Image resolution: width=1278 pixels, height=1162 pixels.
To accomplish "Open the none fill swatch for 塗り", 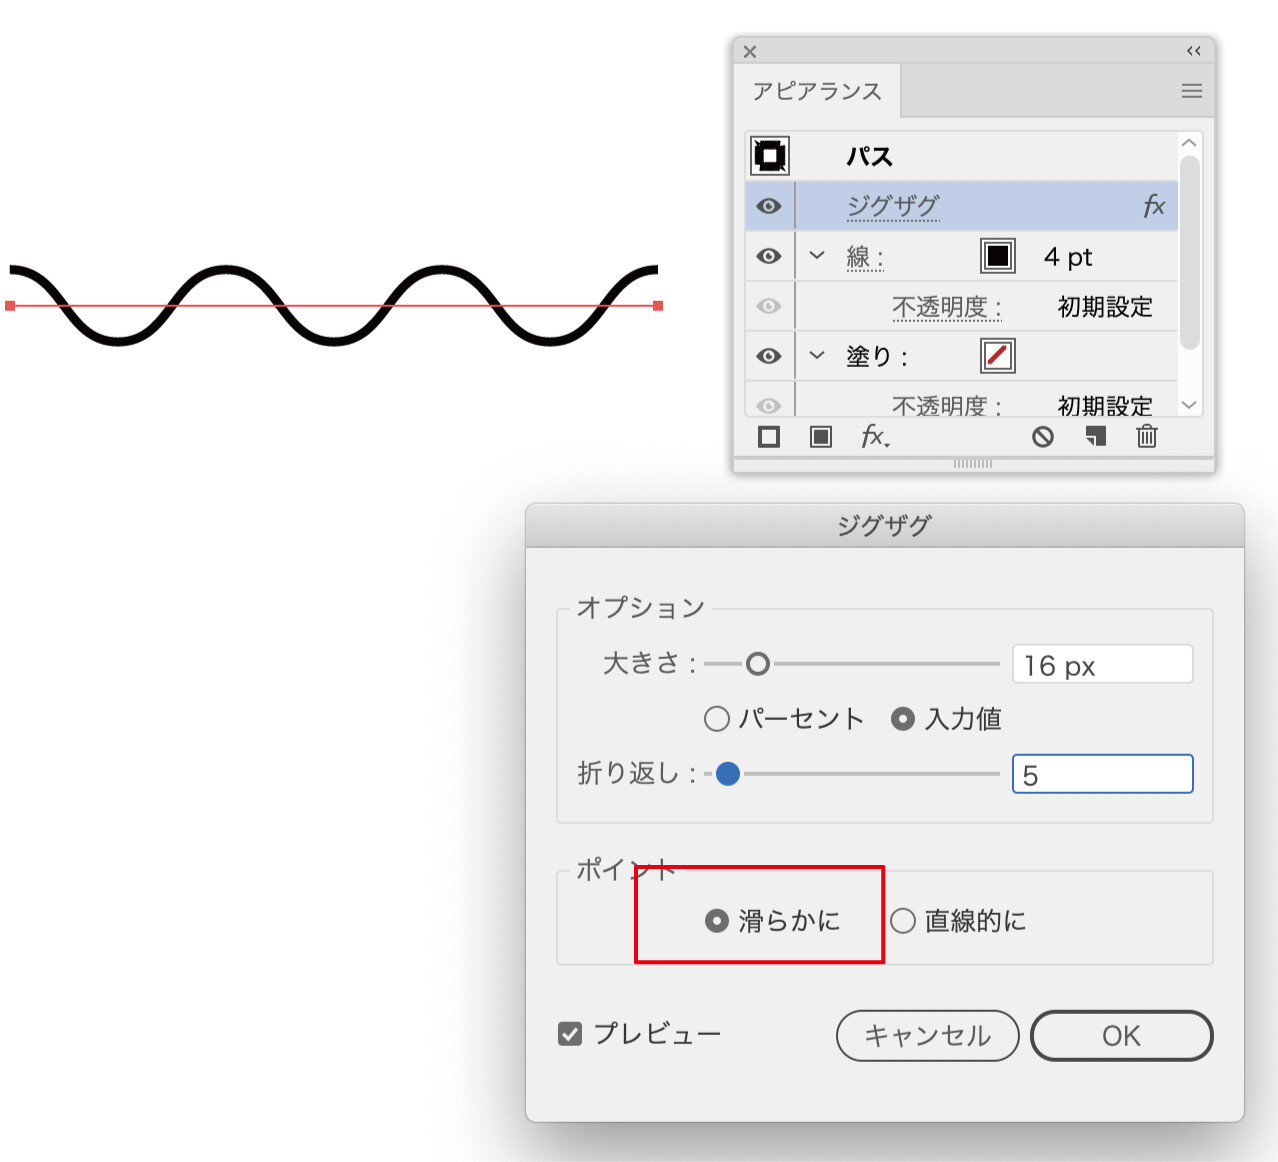I will pyautogui.click(x=998, y=356).
